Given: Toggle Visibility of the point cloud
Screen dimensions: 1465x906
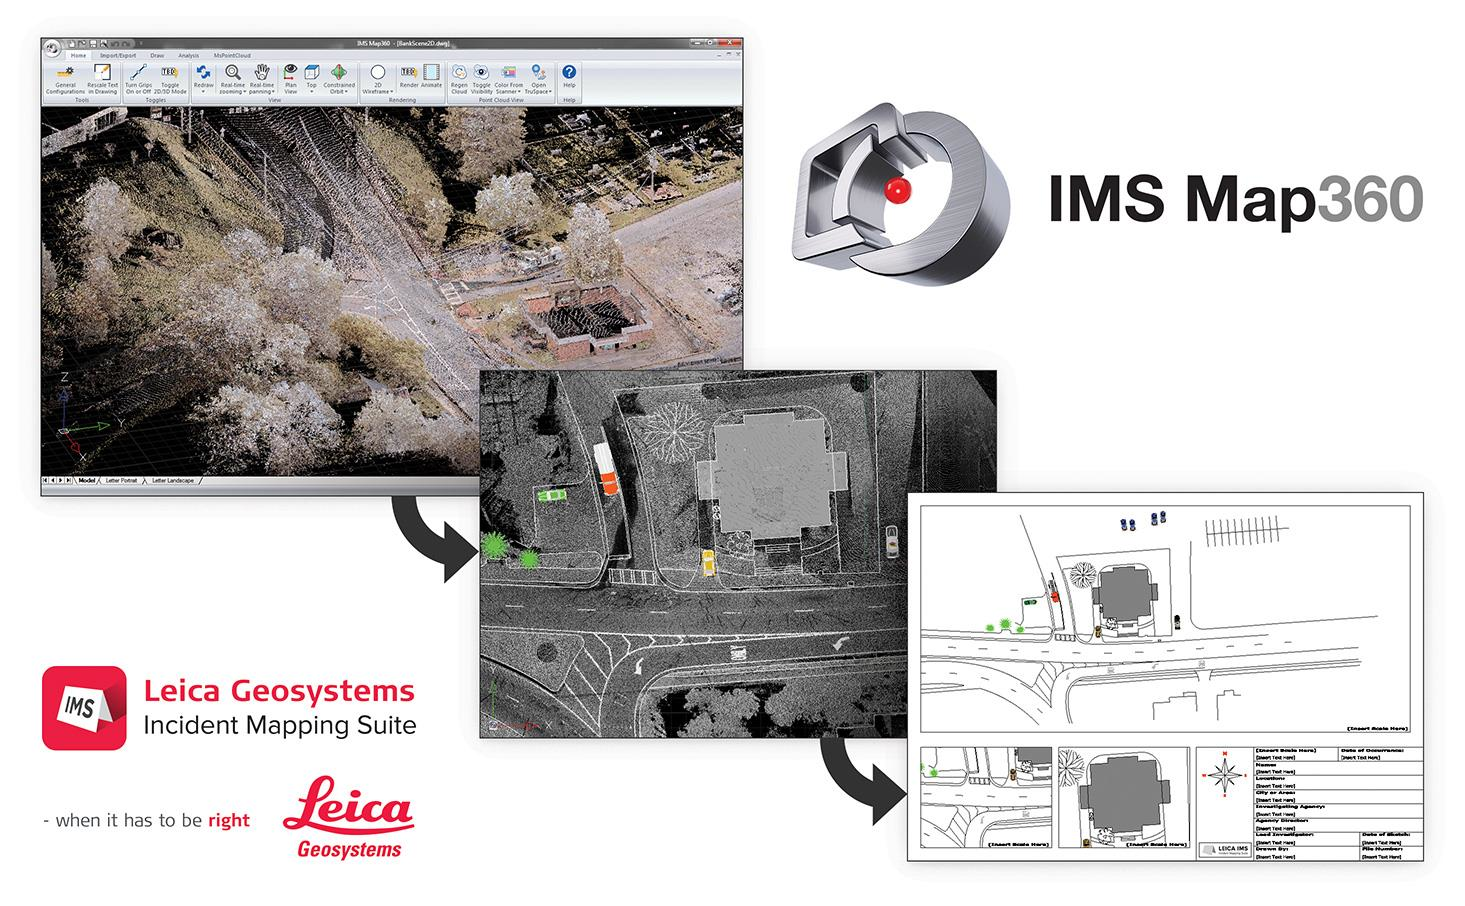Looking at the screenshot, I should coord(482,72).
